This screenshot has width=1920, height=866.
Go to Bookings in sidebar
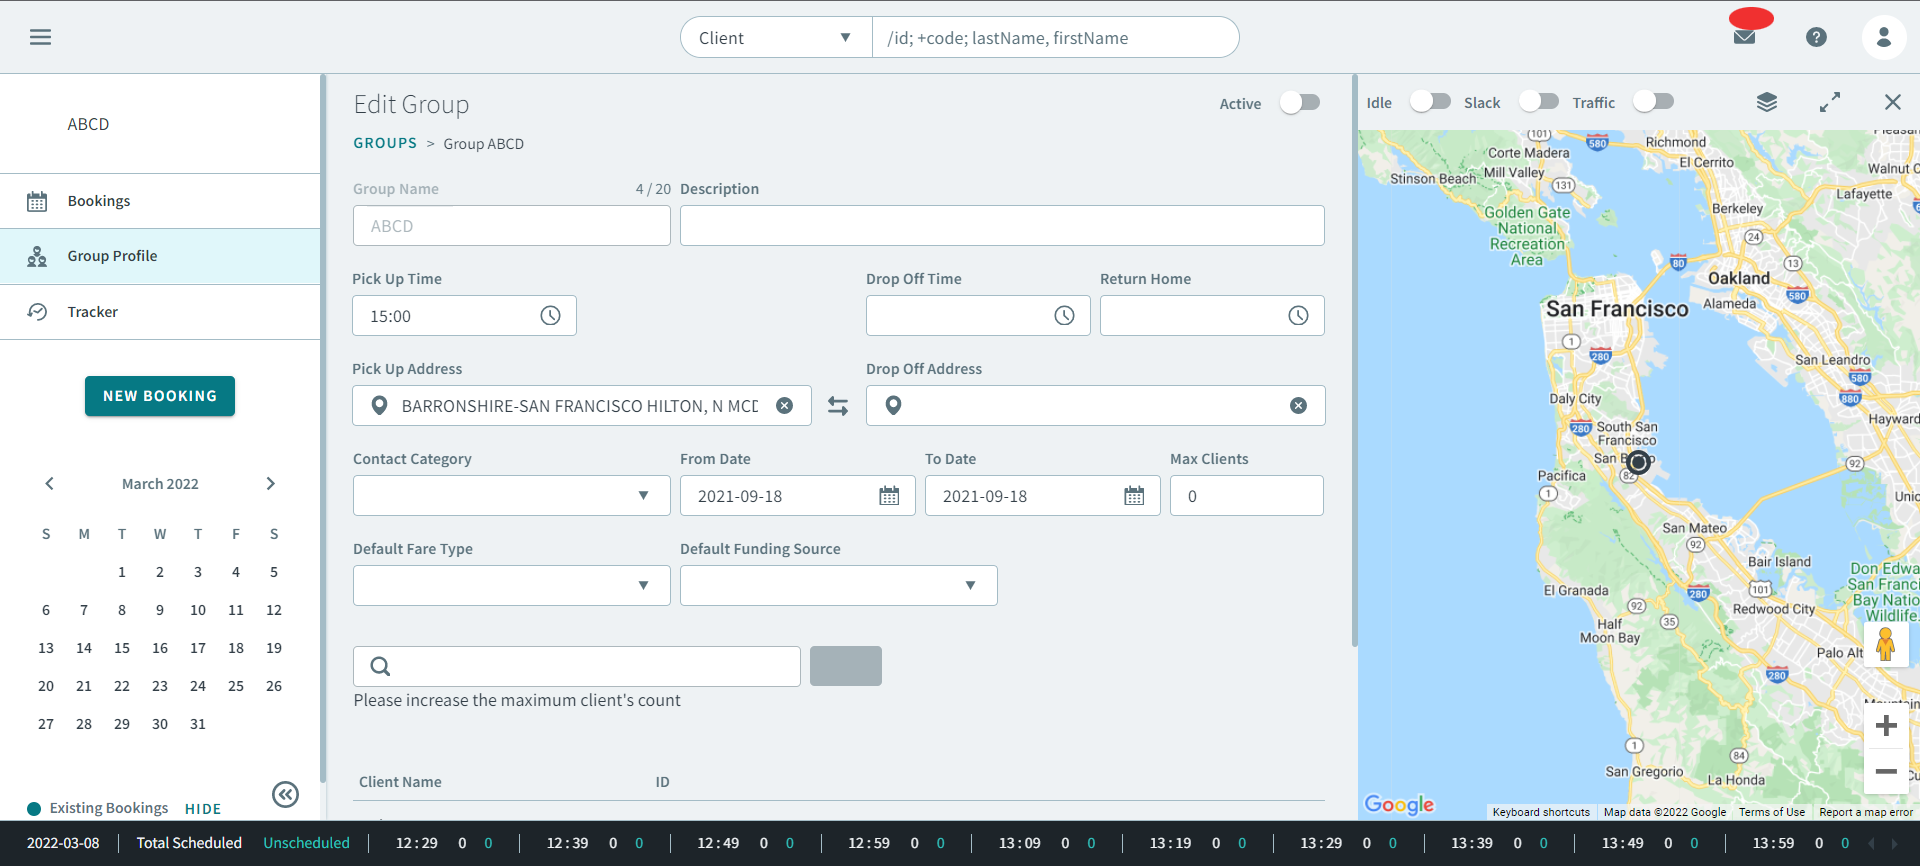[99, 201]
